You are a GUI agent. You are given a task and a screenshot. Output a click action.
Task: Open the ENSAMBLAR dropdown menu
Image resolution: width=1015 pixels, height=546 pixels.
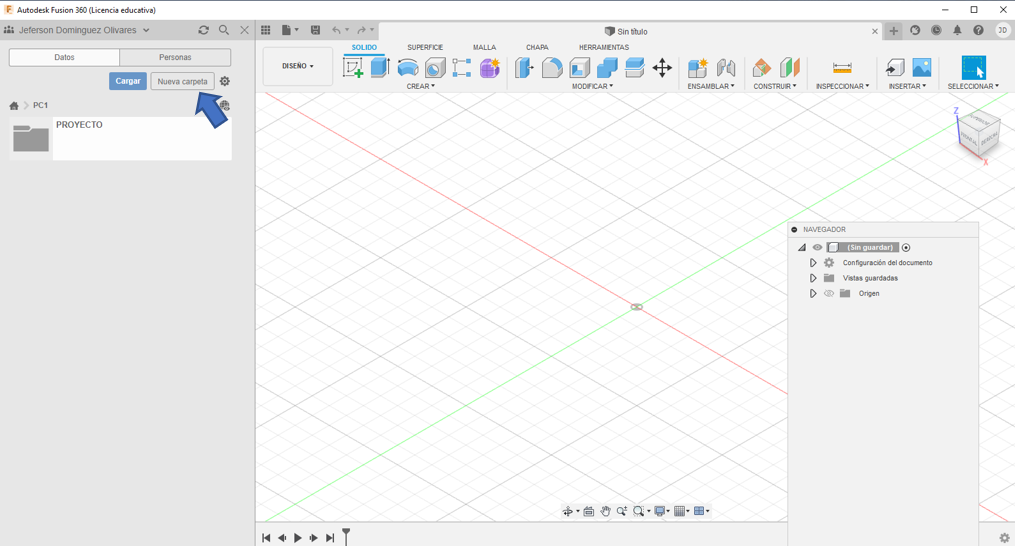pos(711,86)
